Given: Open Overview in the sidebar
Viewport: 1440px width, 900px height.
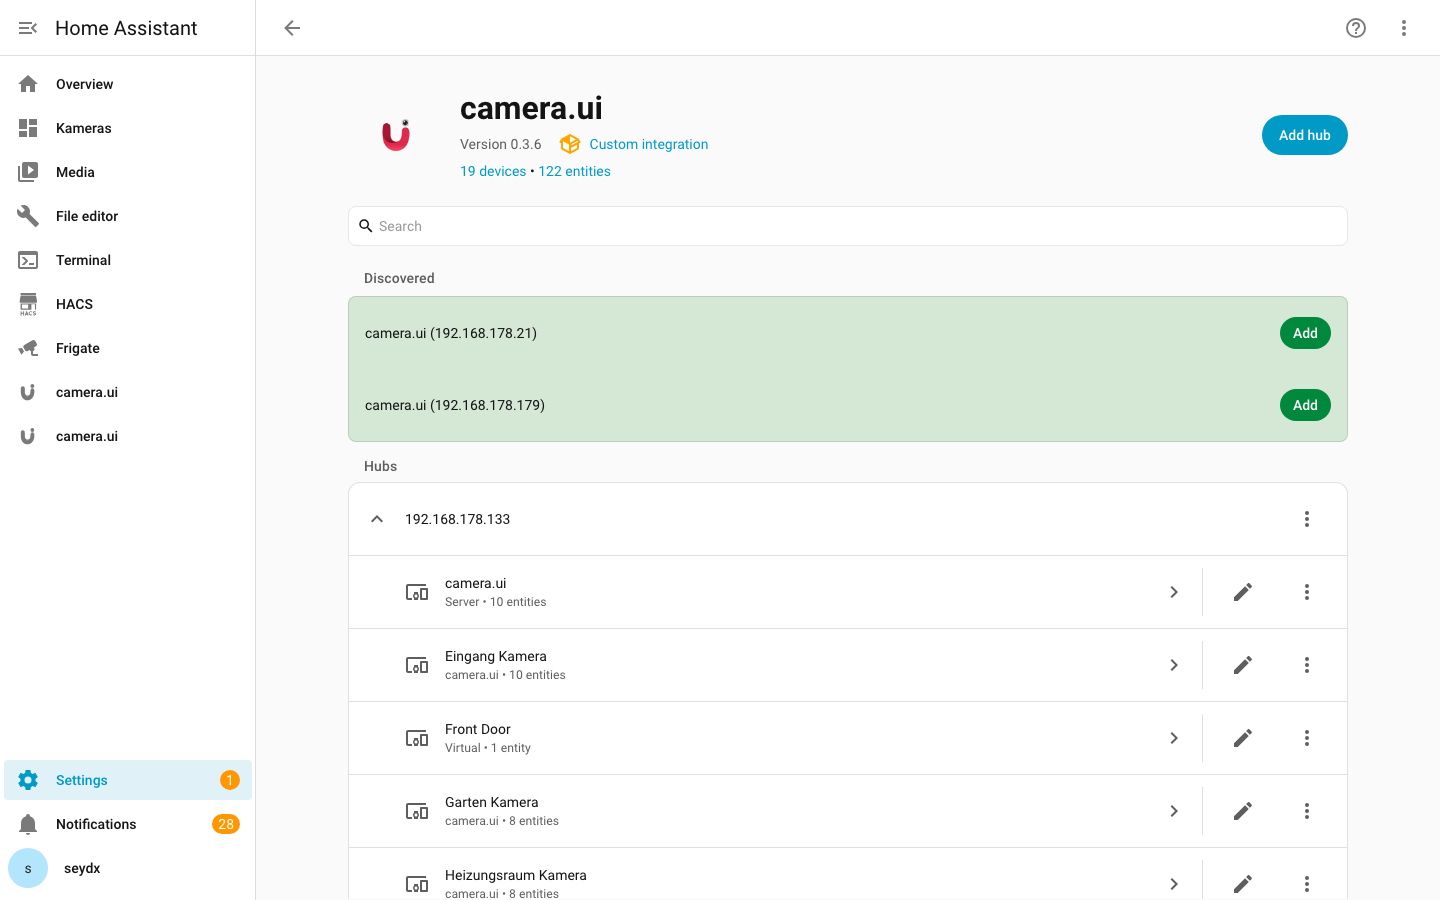Looking at the screenshot, I should tap(128, 84).
